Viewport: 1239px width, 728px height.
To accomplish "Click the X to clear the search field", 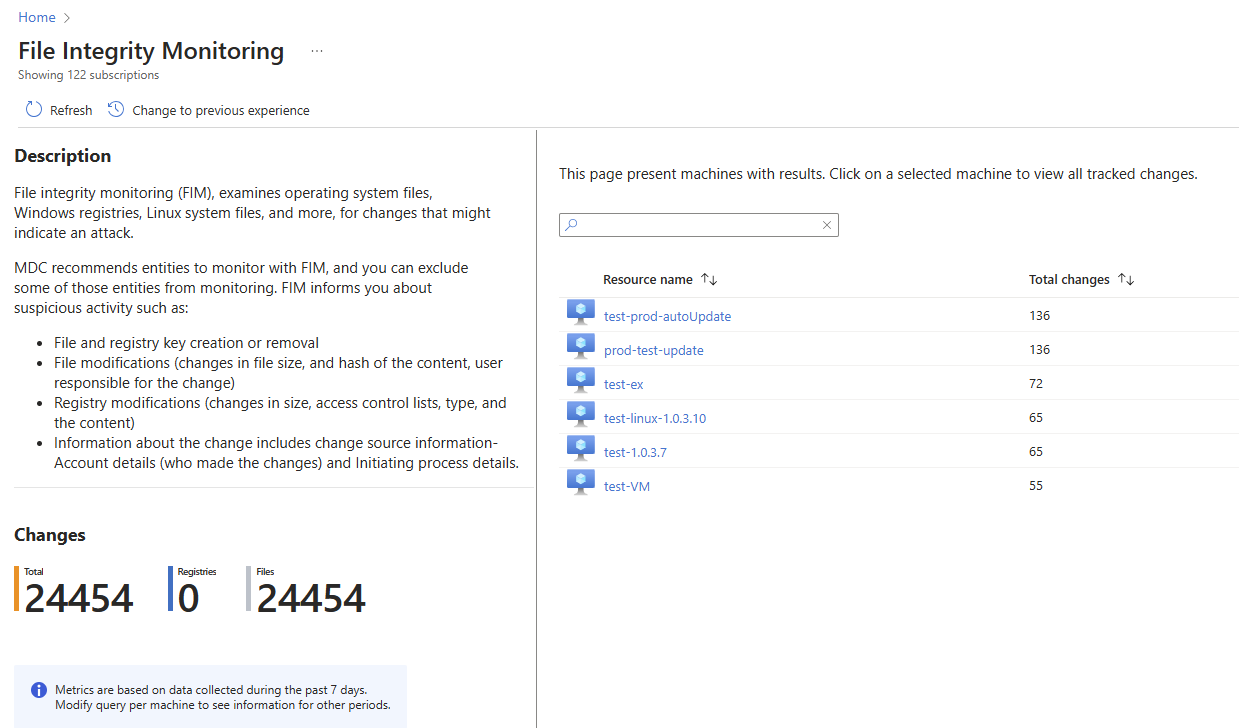I will 826,225.
